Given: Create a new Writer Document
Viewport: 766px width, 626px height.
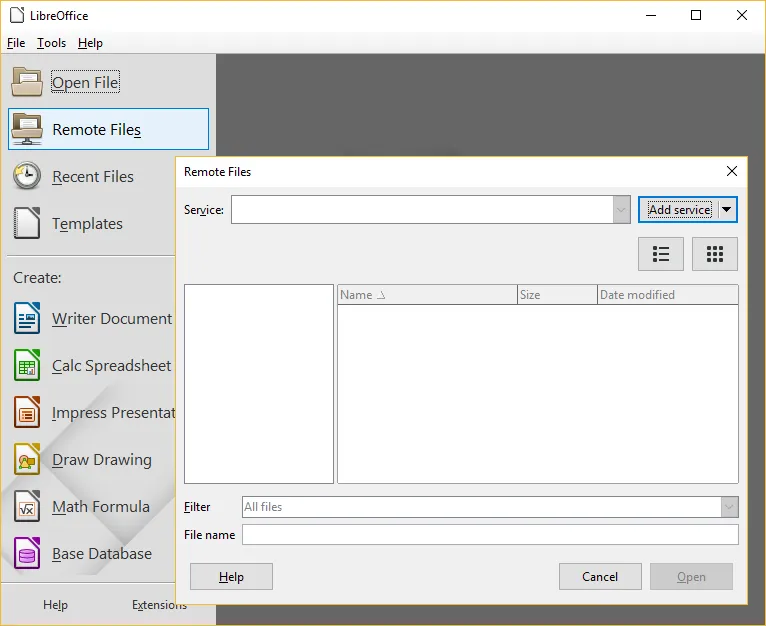Looking at the screenshot, I should 112,319.
